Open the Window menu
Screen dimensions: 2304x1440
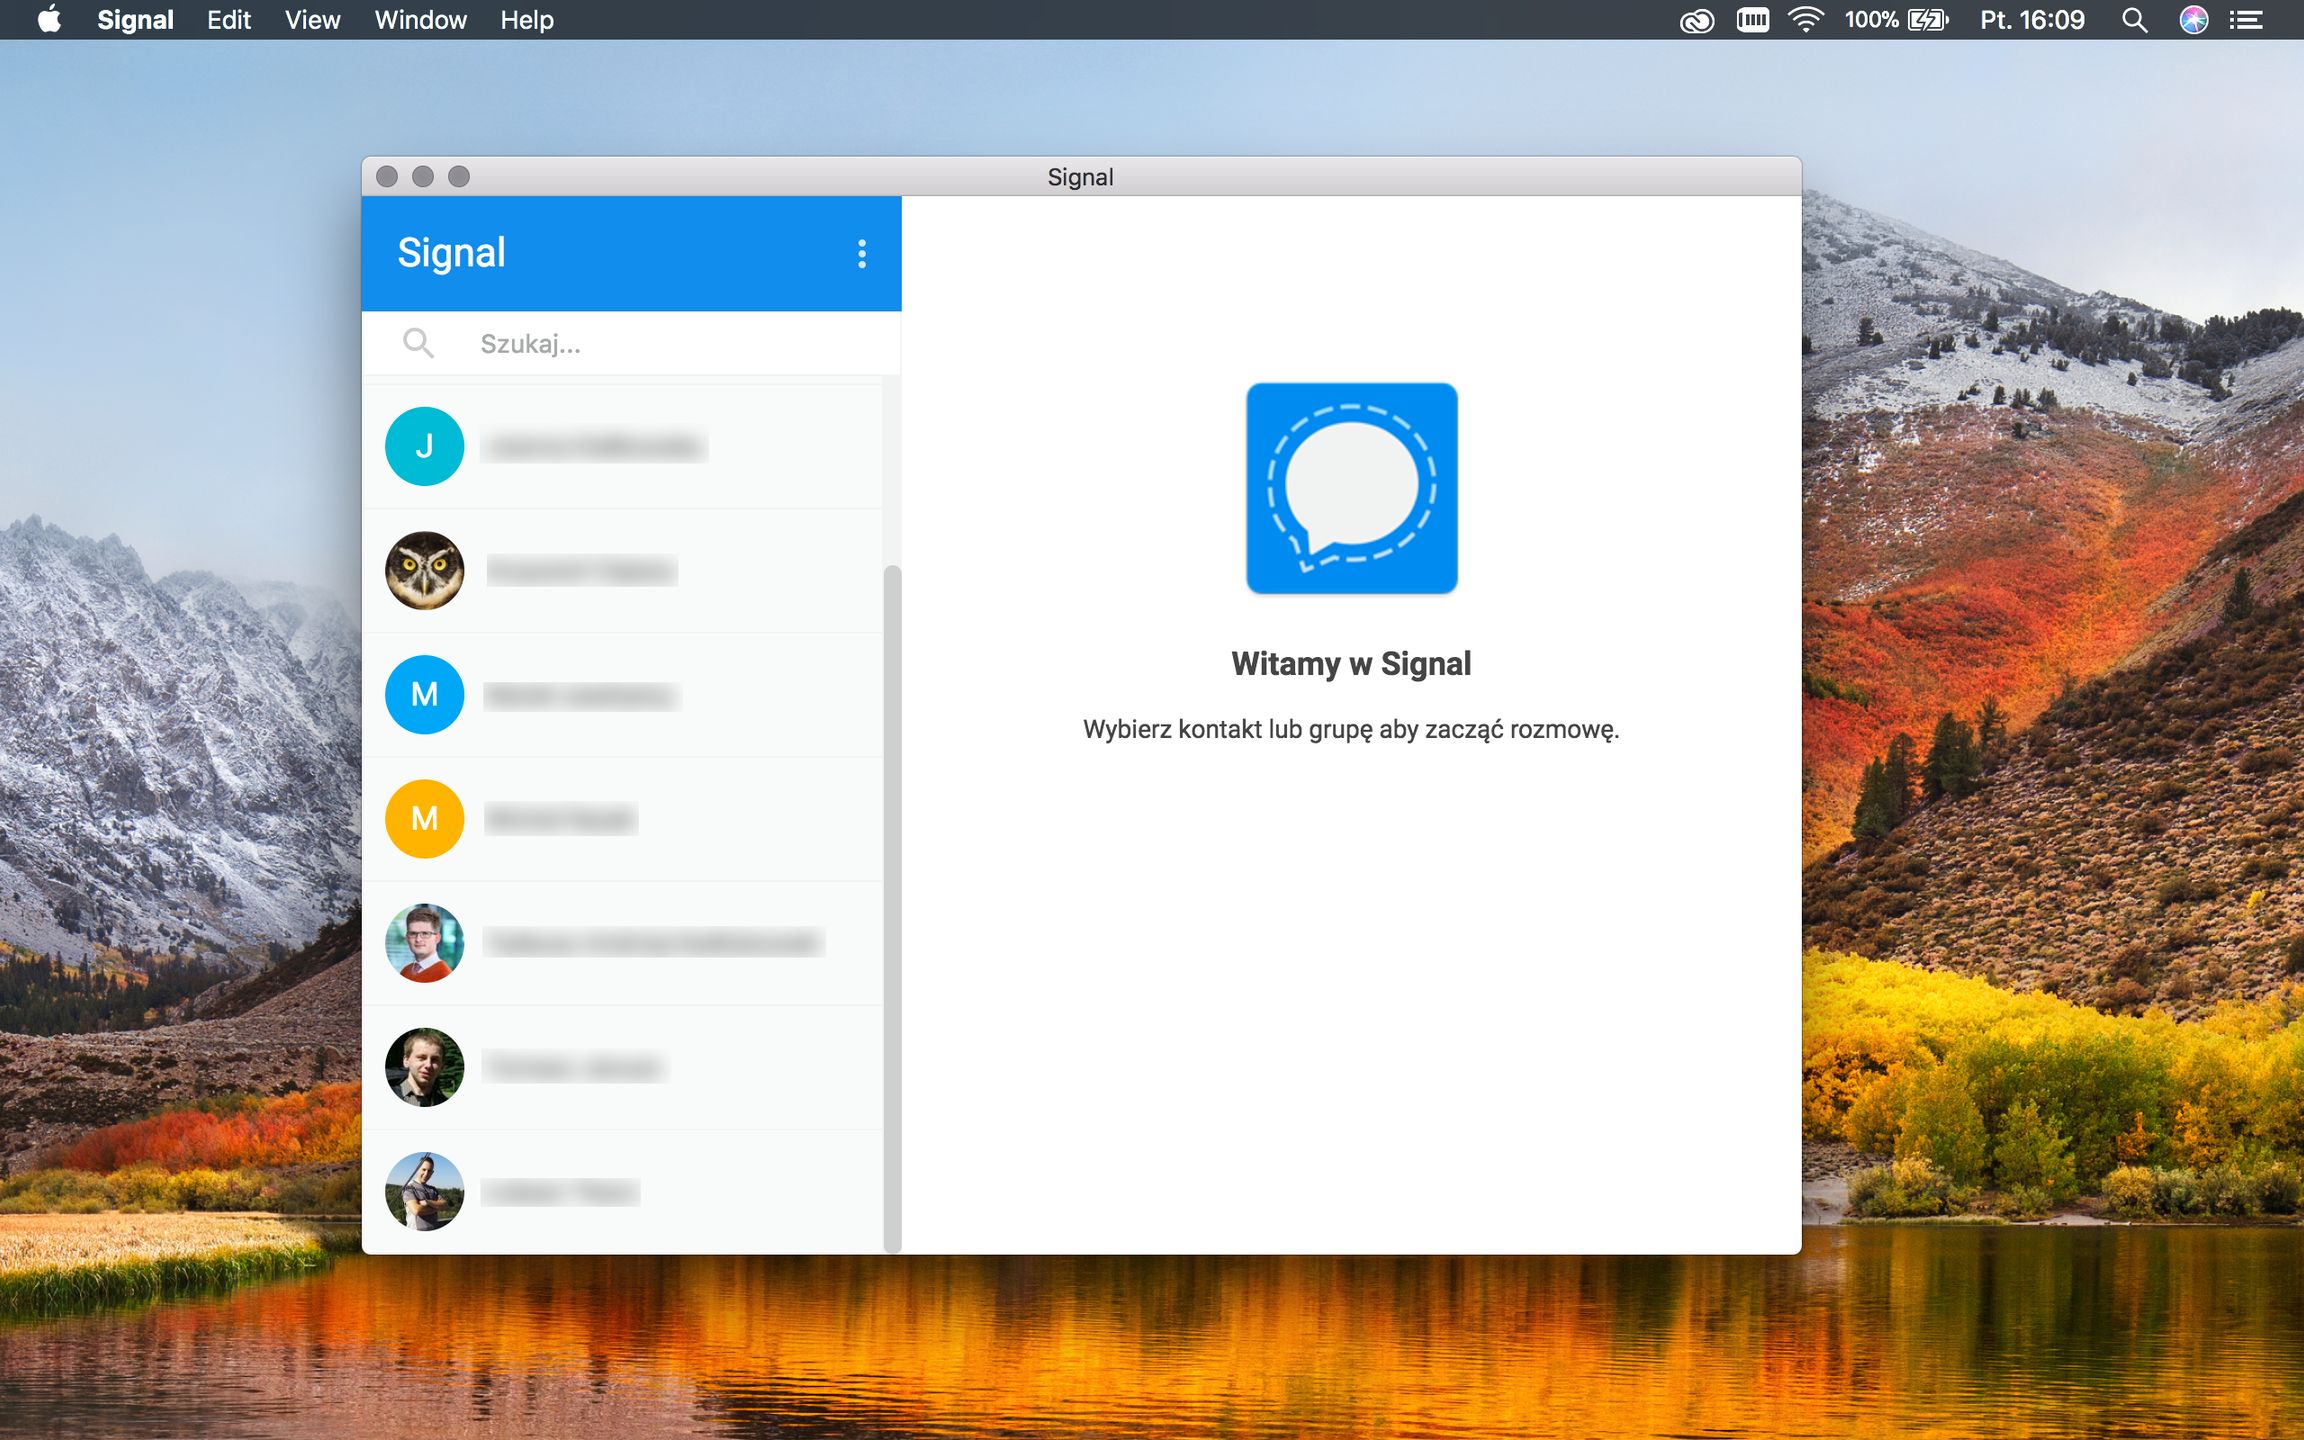(x=420, y=20)
